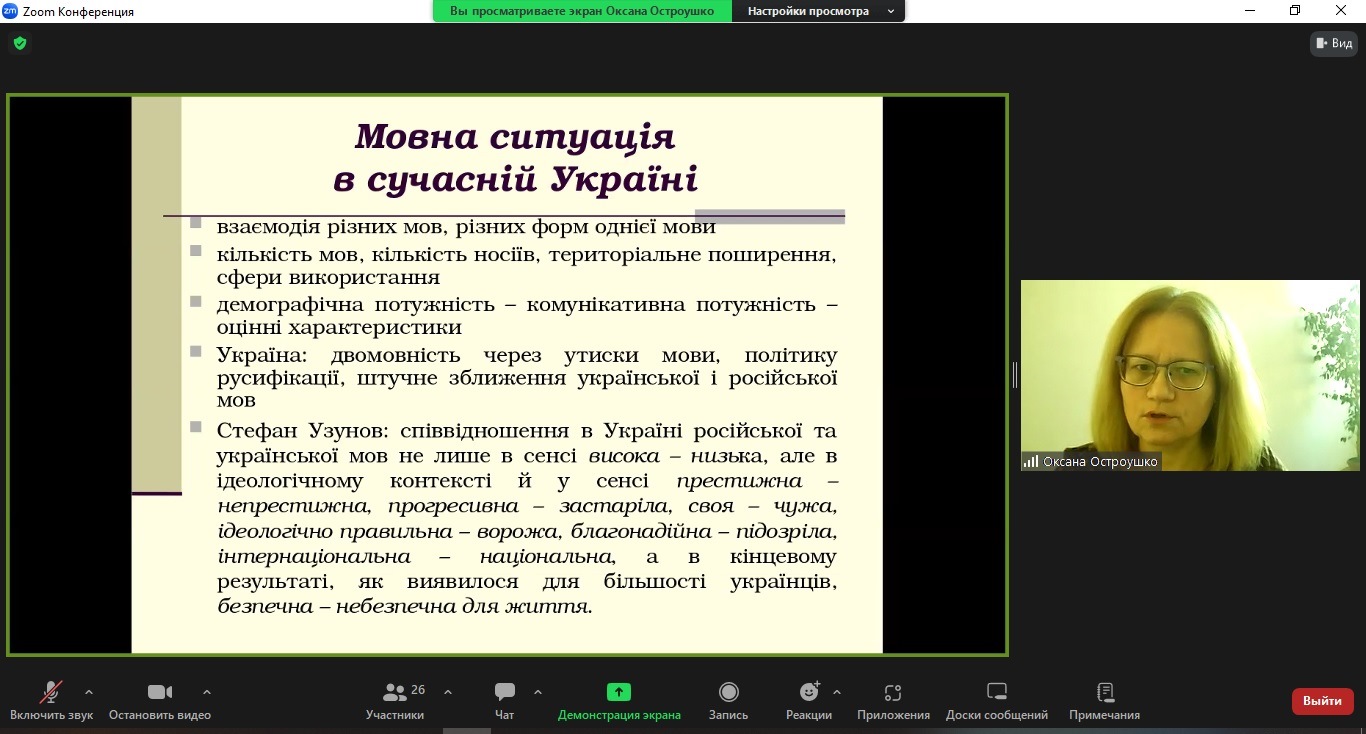Open the Чат chat panel
Viewport: 1366px width, 734px height.
505,693
